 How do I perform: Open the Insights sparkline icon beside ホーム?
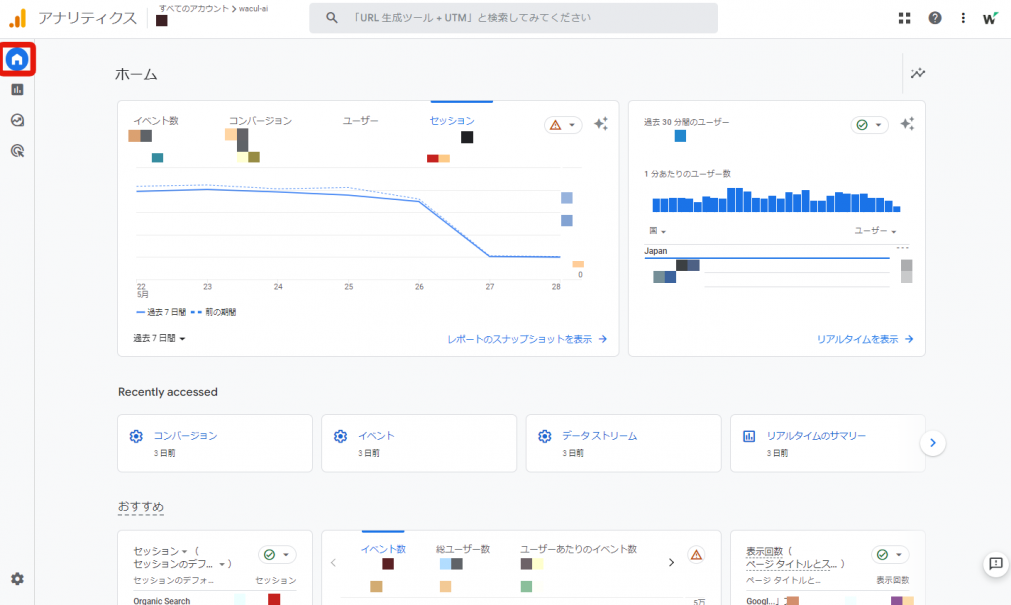(918, 73)
